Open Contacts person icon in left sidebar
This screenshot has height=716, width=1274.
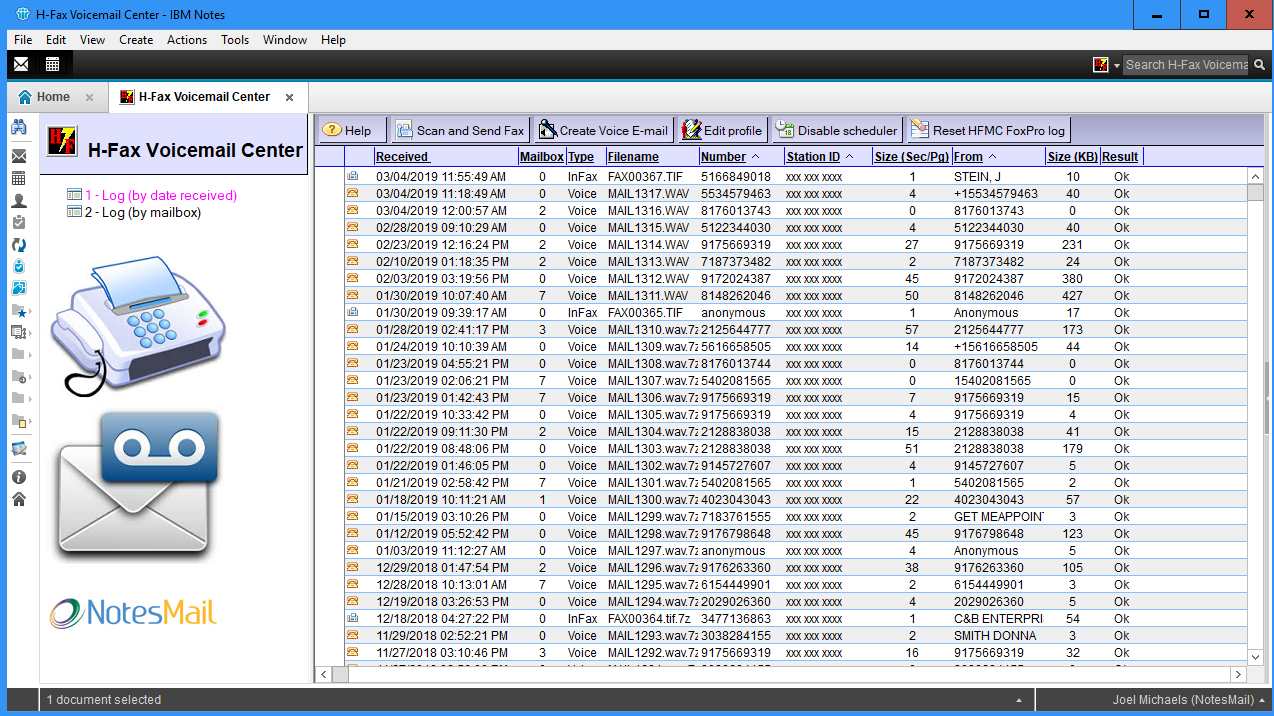click(18, 201)
